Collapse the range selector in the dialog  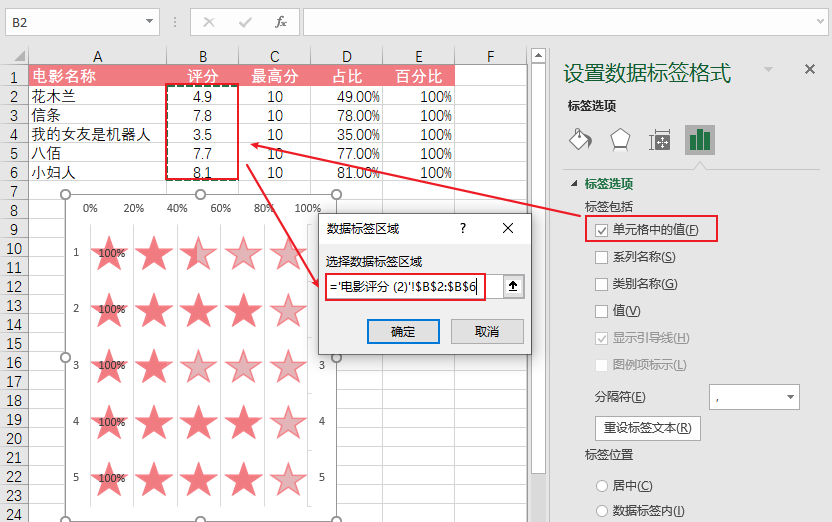513,286
